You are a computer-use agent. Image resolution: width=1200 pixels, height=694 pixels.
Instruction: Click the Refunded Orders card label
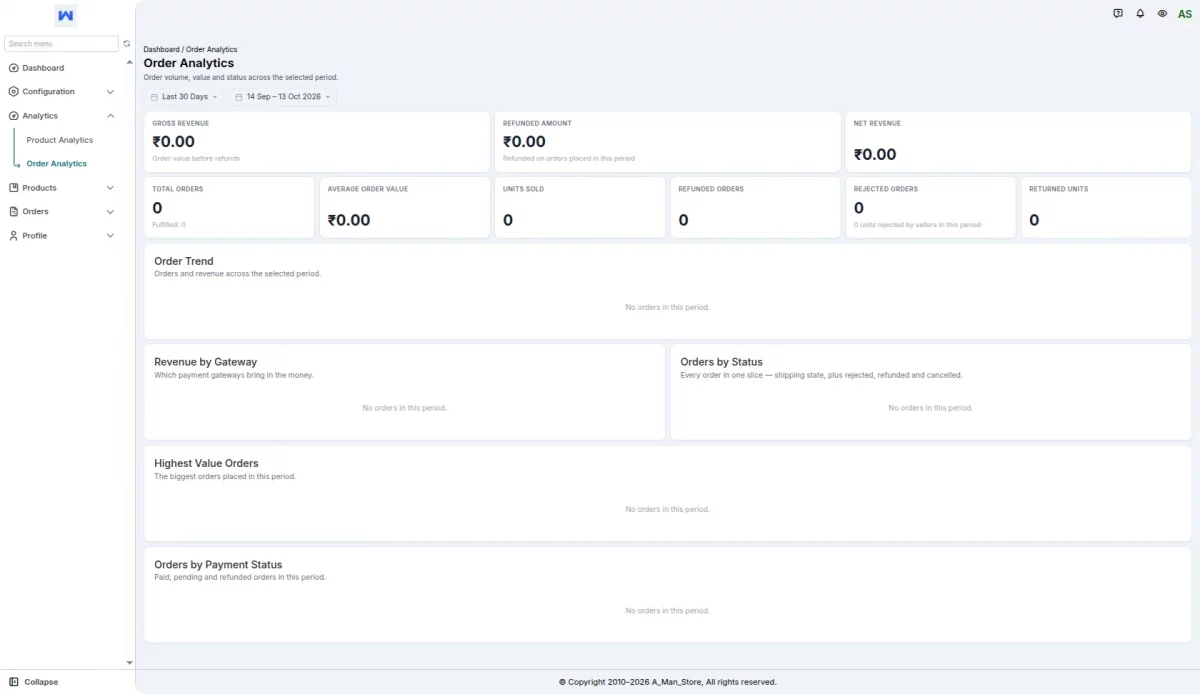click(x=711, y=189)
